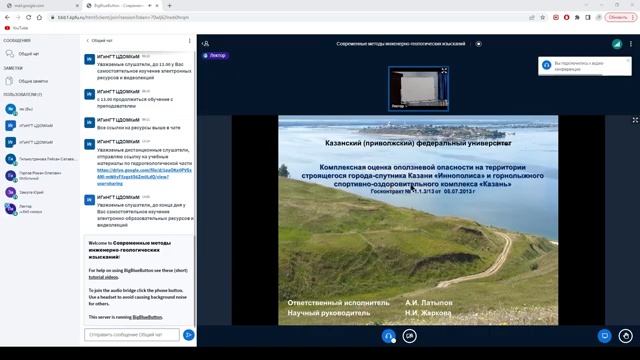The image size is (640, 360).
Task: Bookmark this page with the star
Action: pyautogui.click(x=542, y=17)
